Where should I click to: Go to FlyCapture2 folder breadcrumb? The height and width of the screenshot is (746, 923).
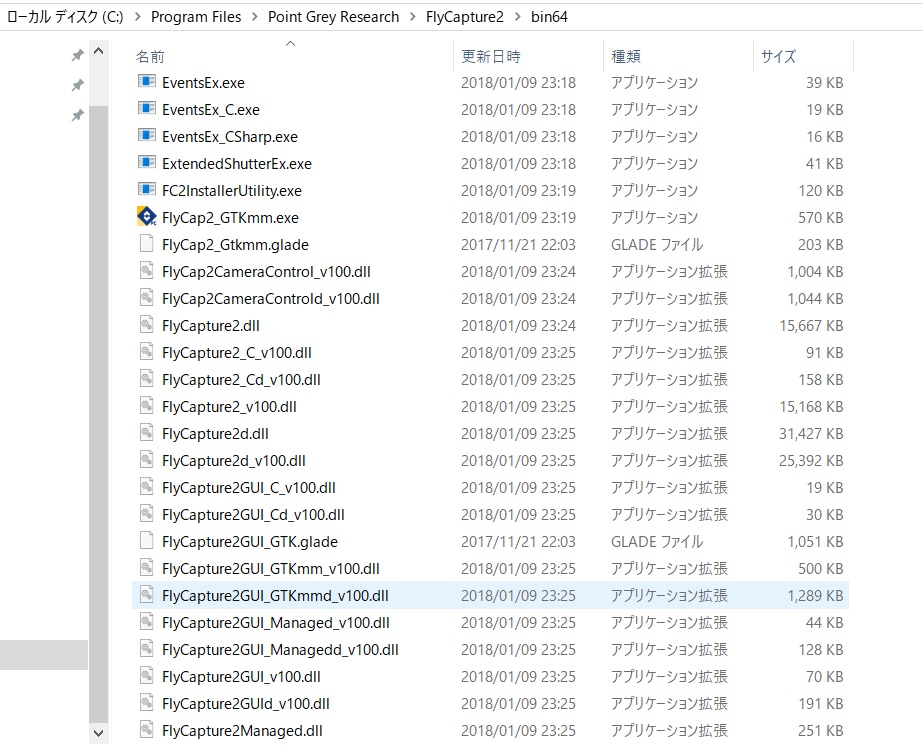click(x=464, y=16)
